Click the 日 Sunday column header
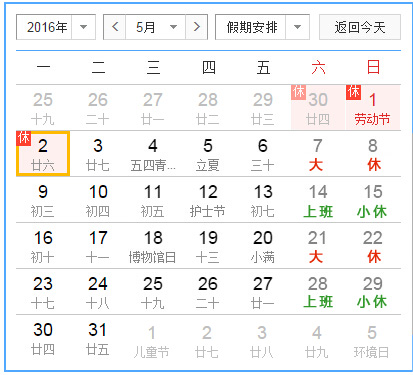Image resolution: width=413 pixels, height=375 pixels. click(373, 68)
